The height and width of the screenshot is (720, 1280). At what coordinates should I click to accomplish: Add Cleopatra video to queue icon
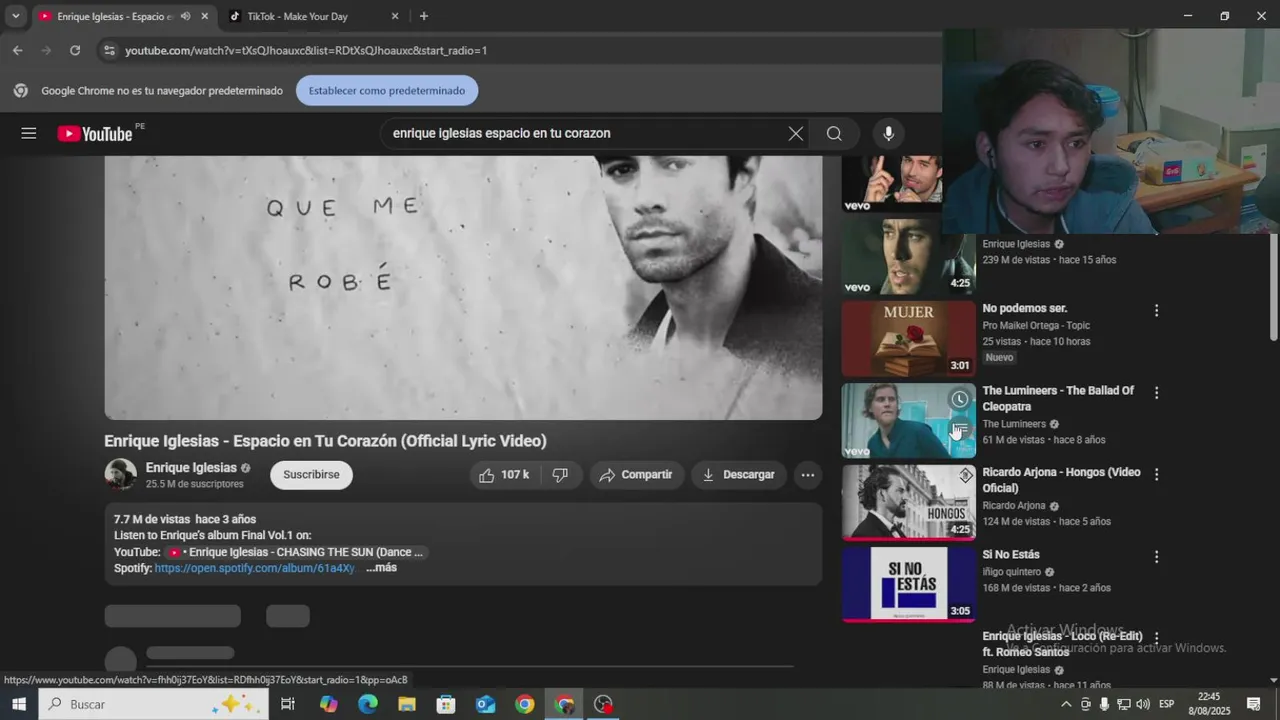pos(959,429)
